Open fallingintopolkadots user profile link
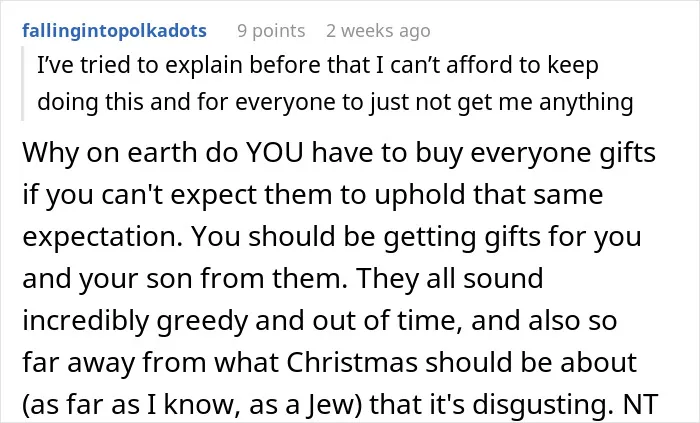 114,31
